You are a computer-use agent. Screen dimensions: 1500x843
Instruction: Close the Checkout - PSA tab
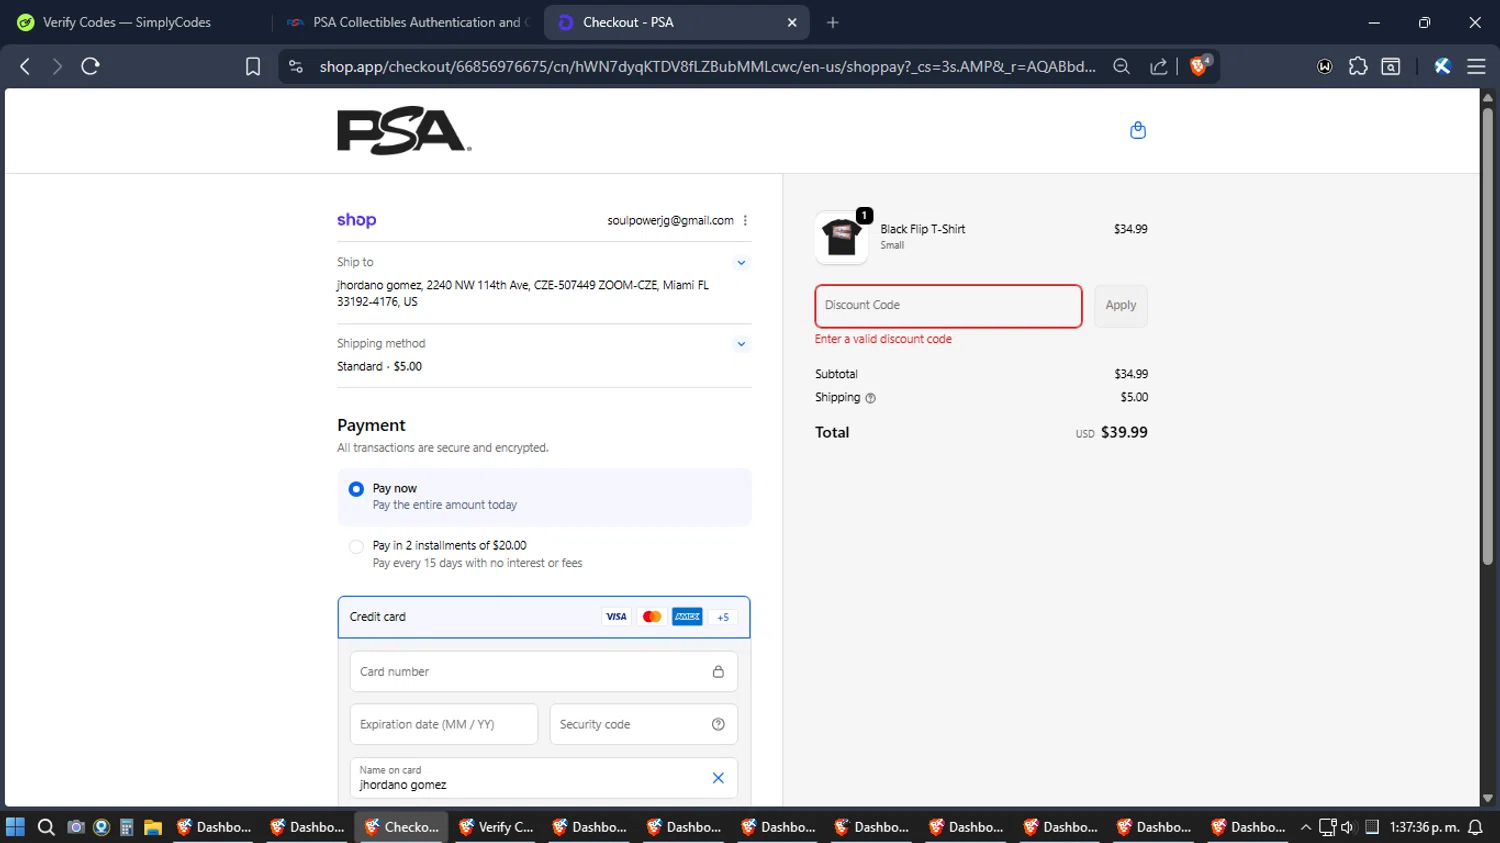coord(792,22)
